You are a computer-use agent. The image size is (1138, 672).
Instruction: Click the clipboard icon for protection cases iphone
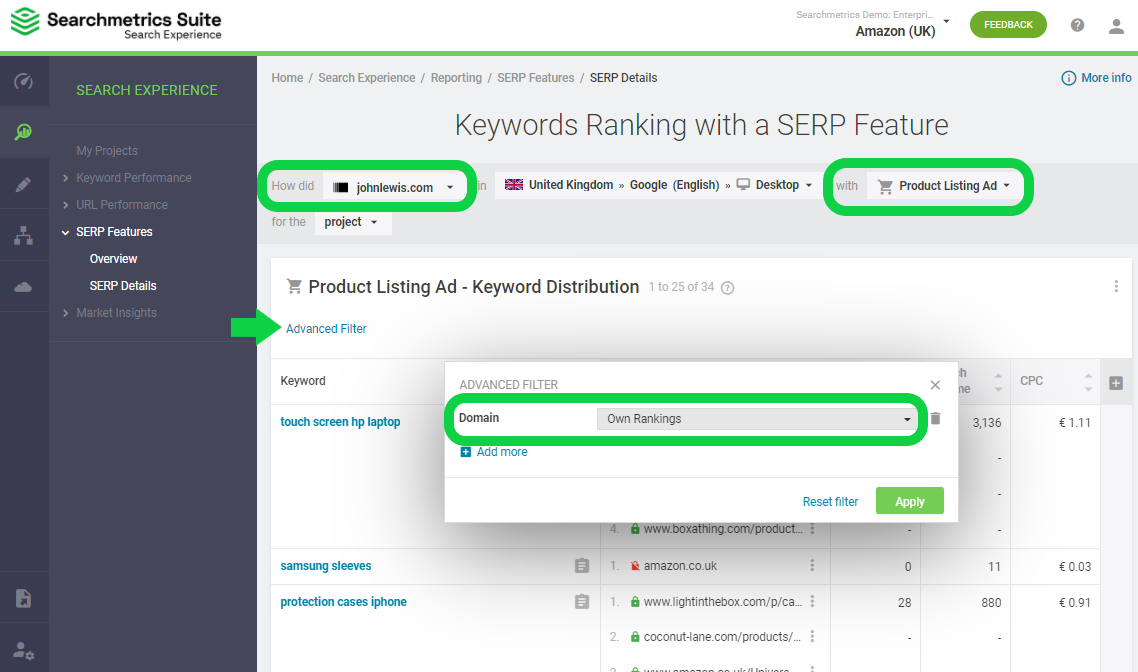pos(582,602)
